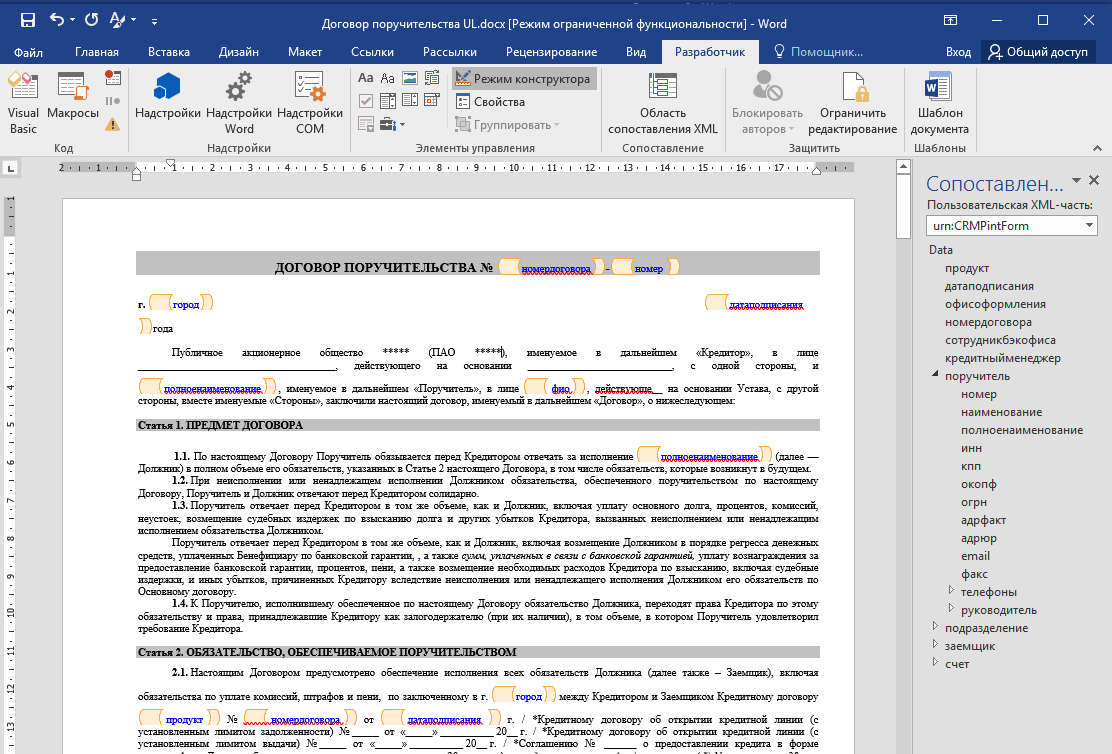
Task: Start recording a macro
Action: (113, 78)
